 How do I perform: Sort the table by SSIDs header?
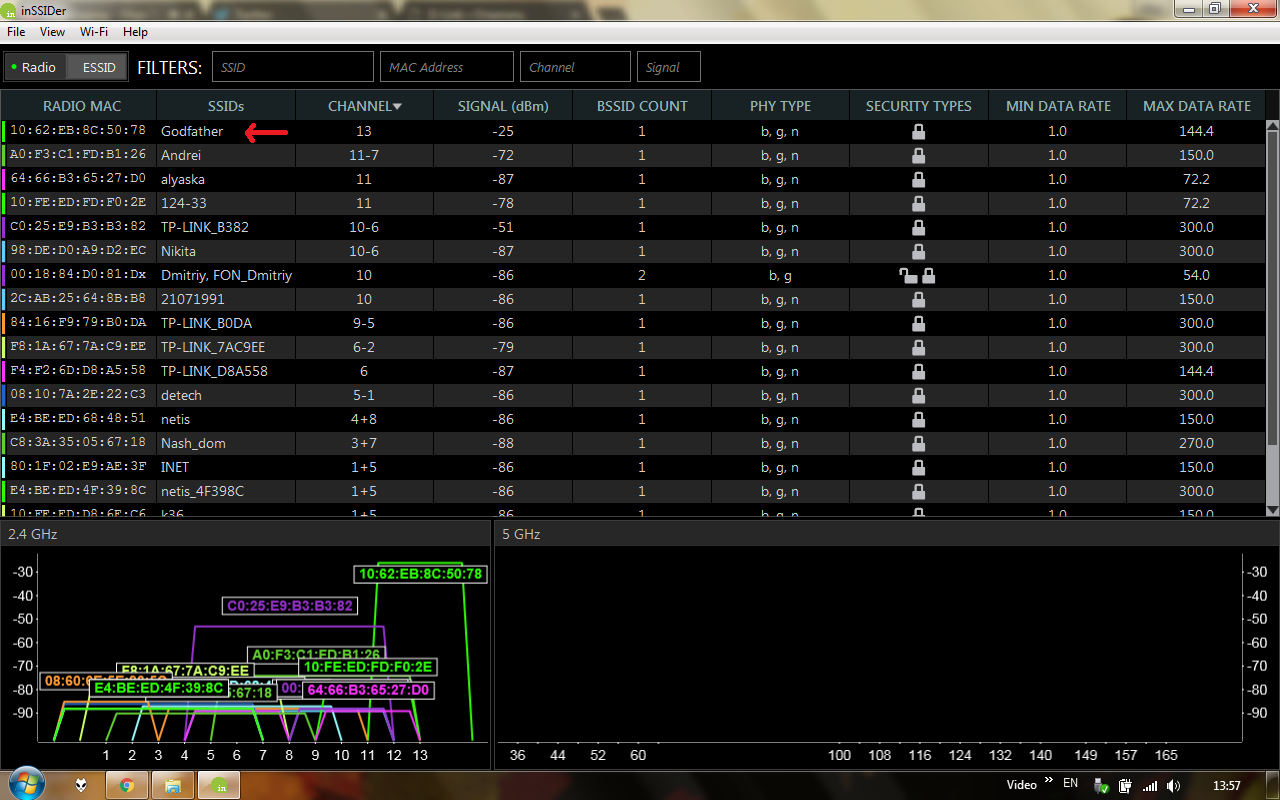point(226,106)
